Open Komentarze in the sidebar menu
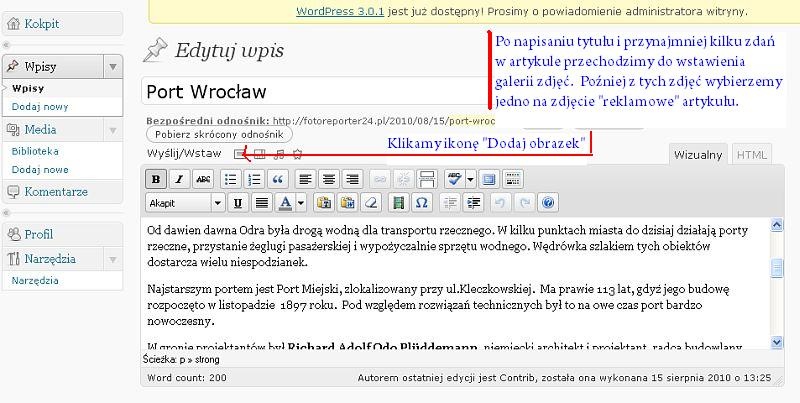 click(55, 191)
